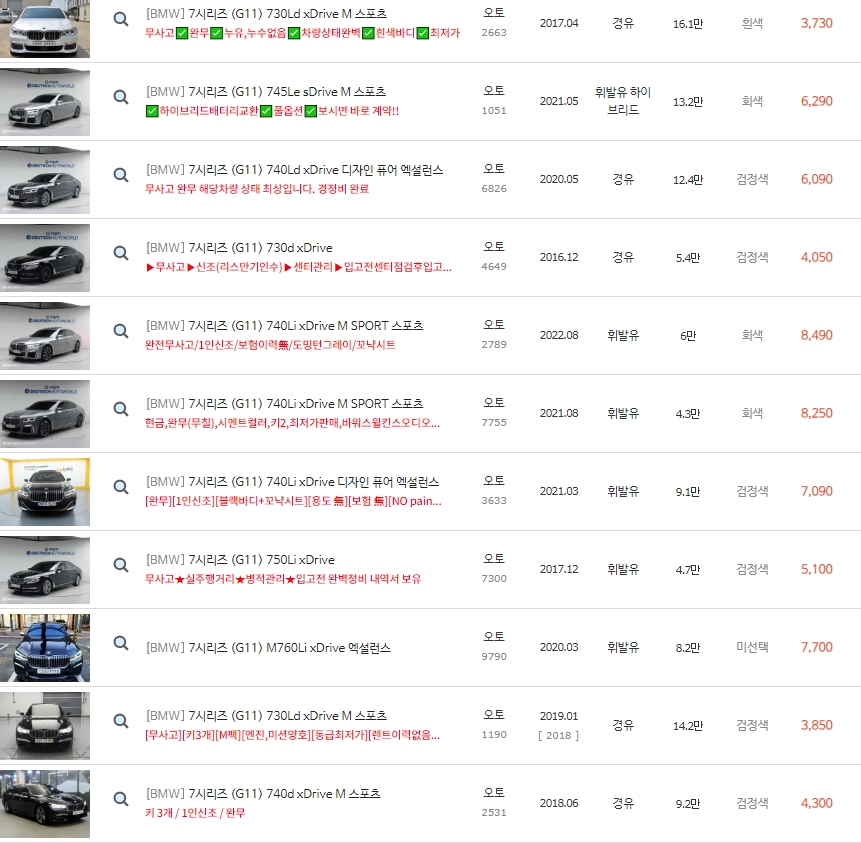Click price 8,490
Image resolution: width=861 pixels, height=843 pixels.
[817, 335]
